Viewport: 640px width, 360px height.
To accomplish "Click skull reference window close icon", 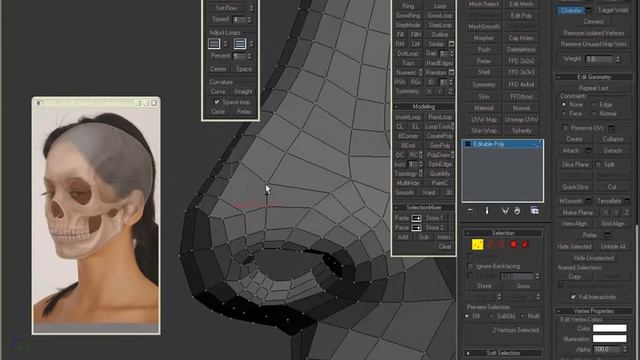I will 154,103.
